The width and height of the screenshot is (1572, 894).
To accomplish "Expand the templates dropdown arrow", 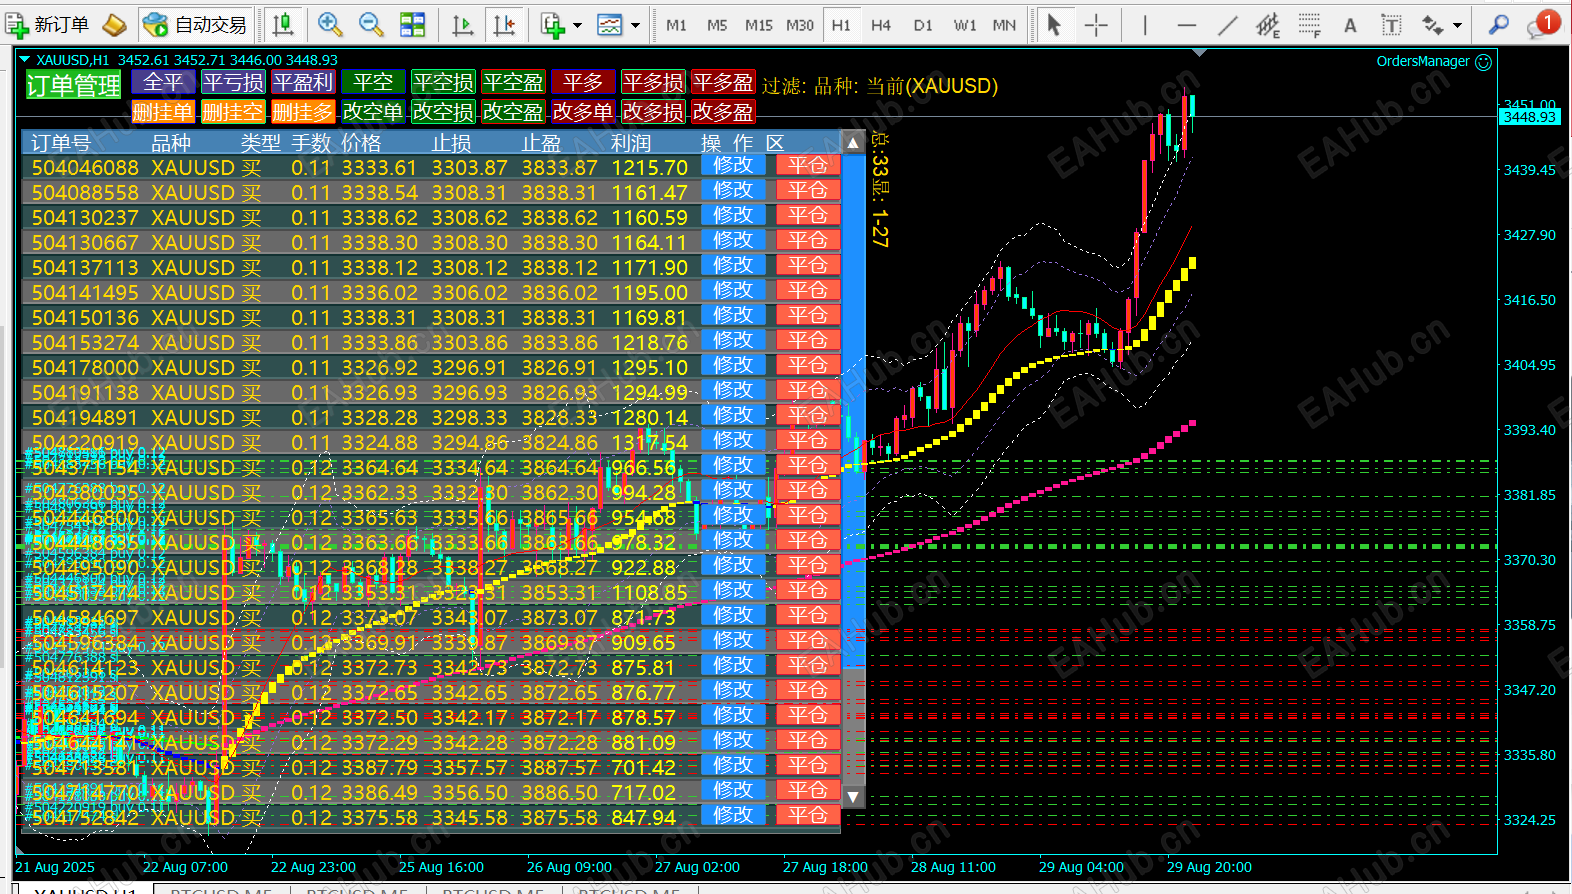I will point(635,25).
